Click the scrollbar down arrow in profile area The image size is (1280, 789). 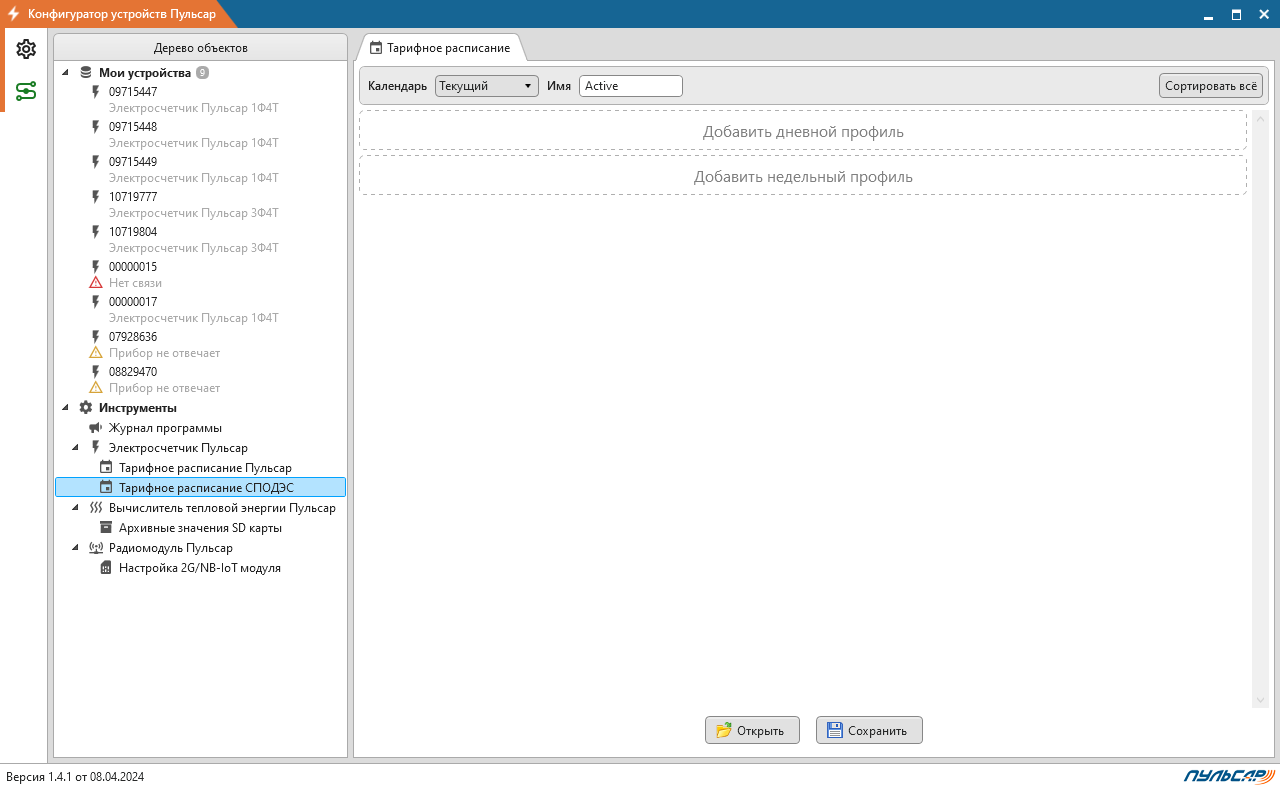tap(1260, 700)
